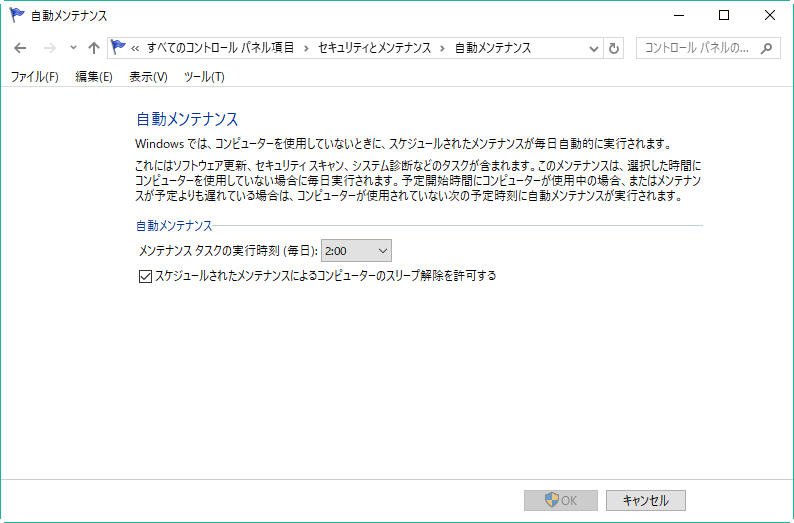Click 自動メンテナンス breadcrumb in address bar
This screenshot has height=523, width=794.
tap(493, 48)
